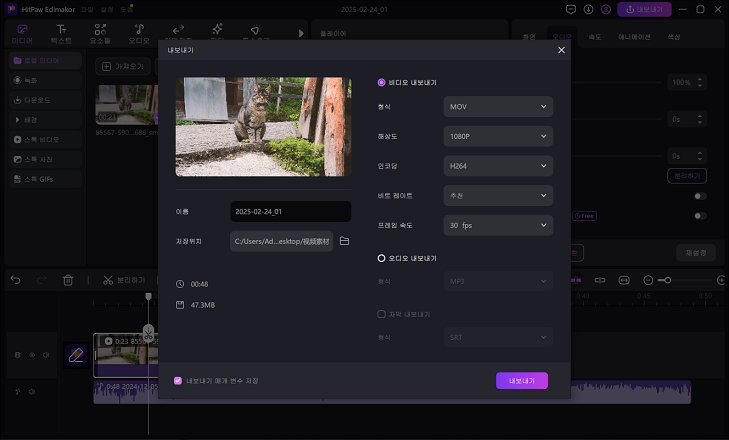Open the Filters icon in top toolbar

[255, 30]
